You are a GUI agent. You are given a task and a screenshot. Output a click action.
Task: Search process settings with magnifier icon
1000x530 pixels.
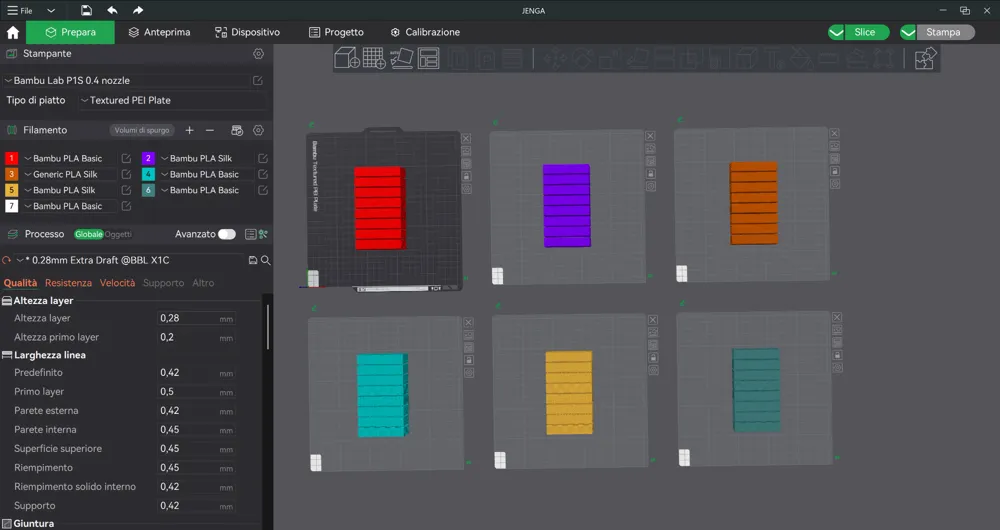(266, 260)
